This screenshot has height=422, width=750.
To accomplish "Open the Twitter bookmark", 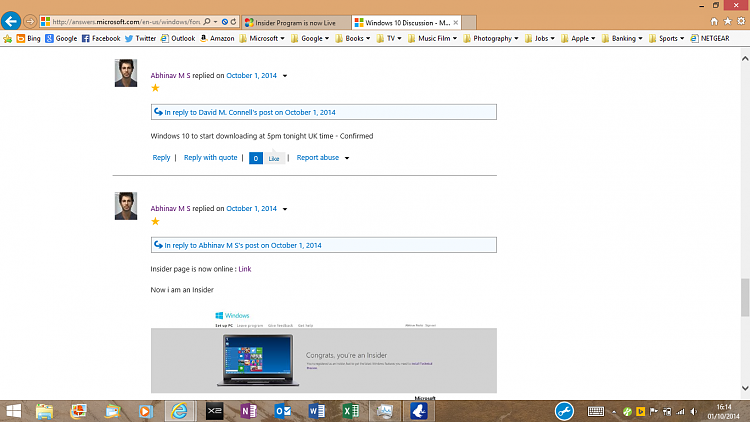I will 140,38.
